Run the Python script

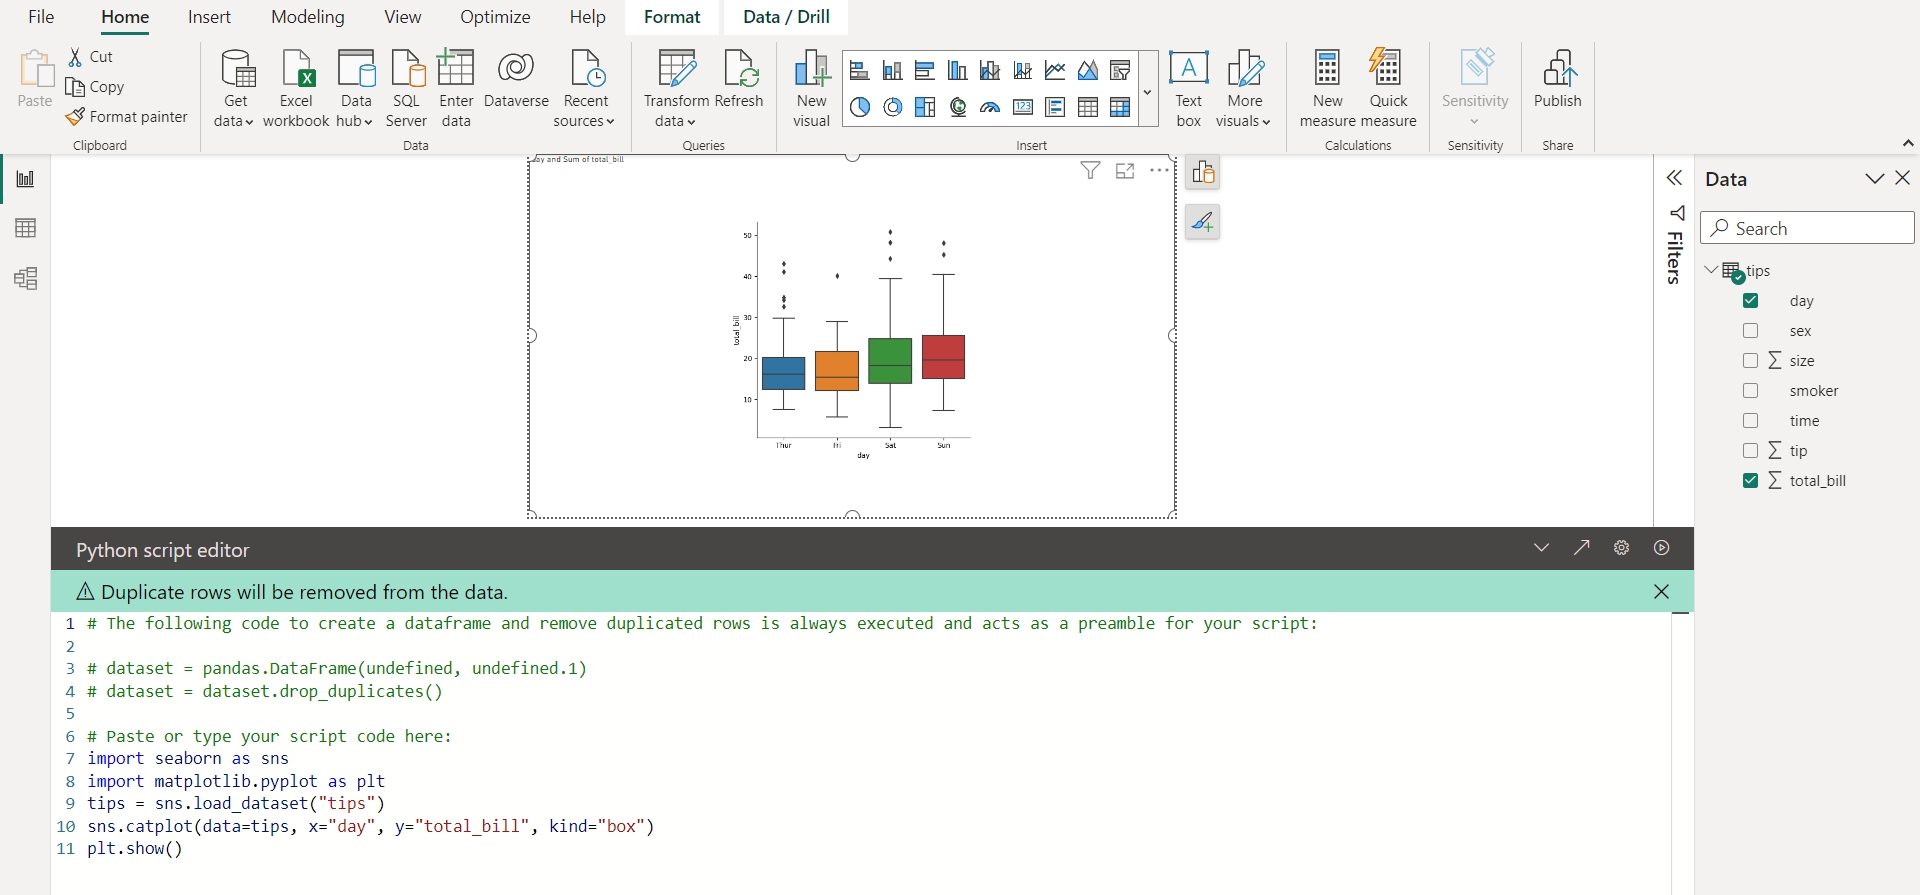(1662, 548)
